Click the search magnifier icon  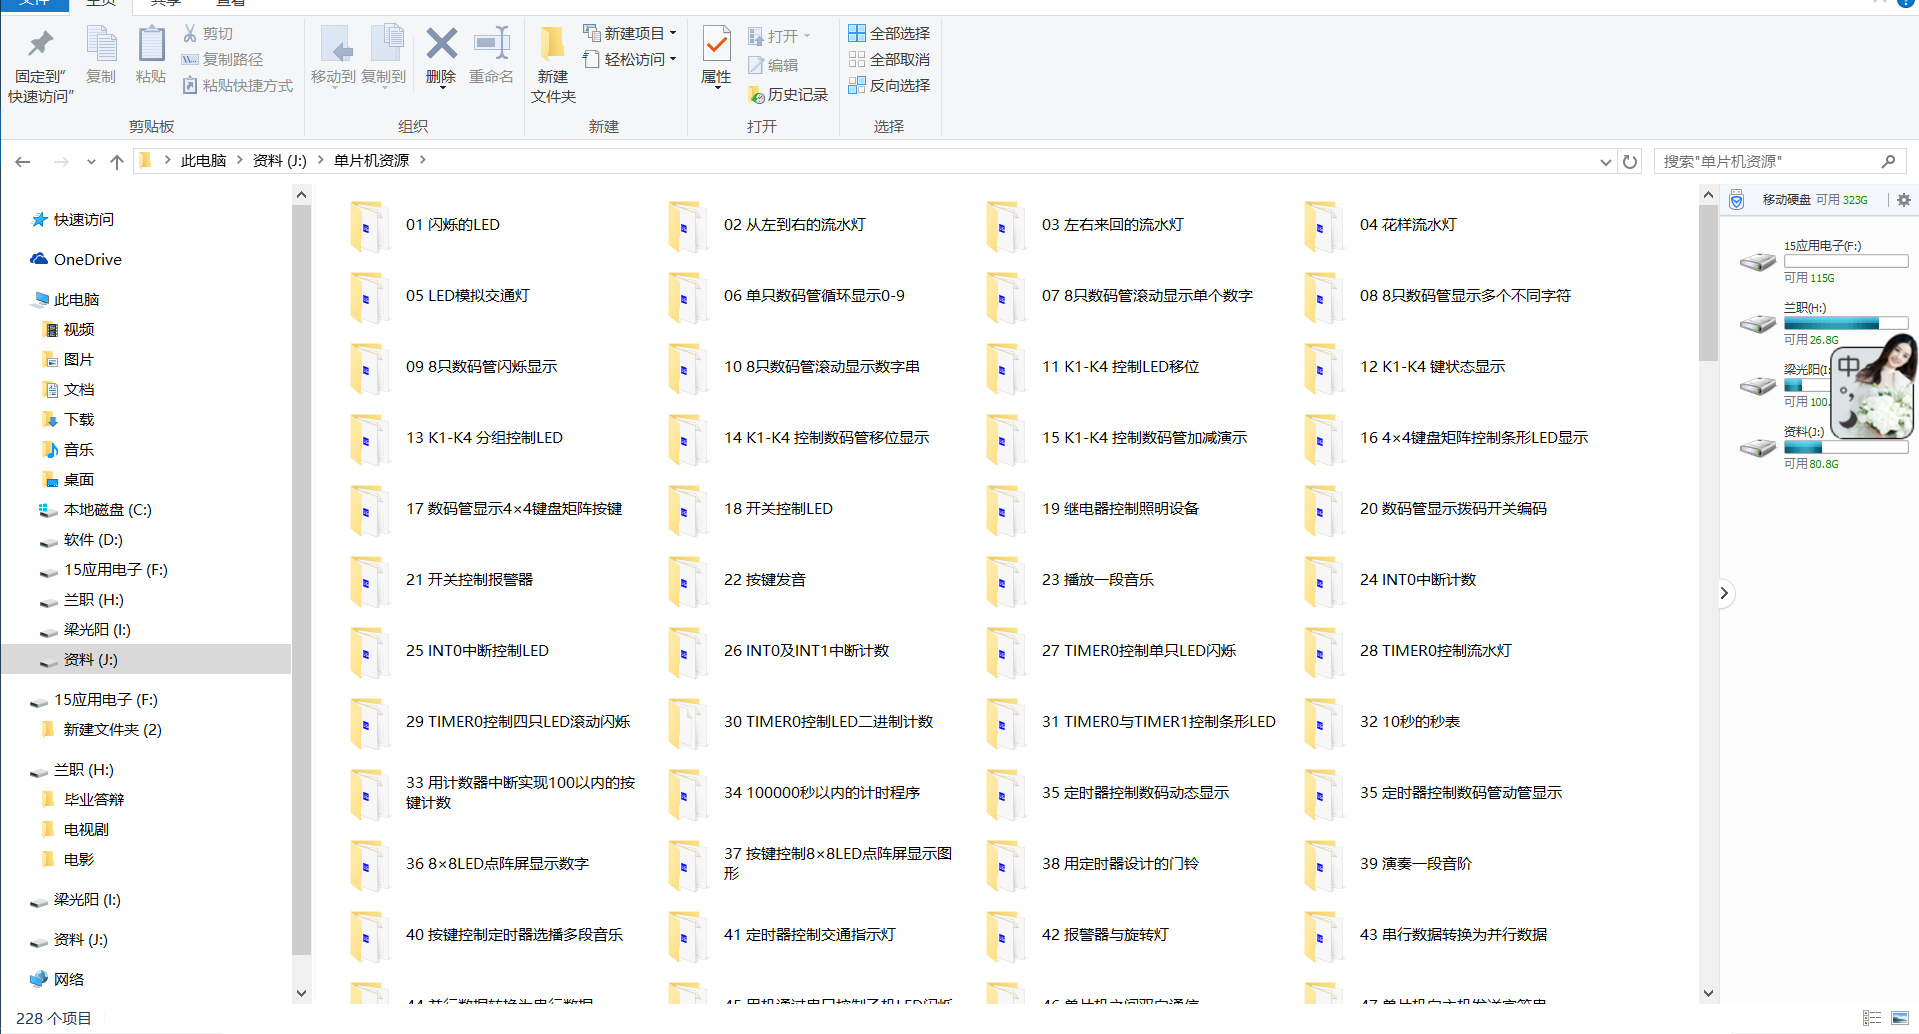click(x=1888, y=161)
